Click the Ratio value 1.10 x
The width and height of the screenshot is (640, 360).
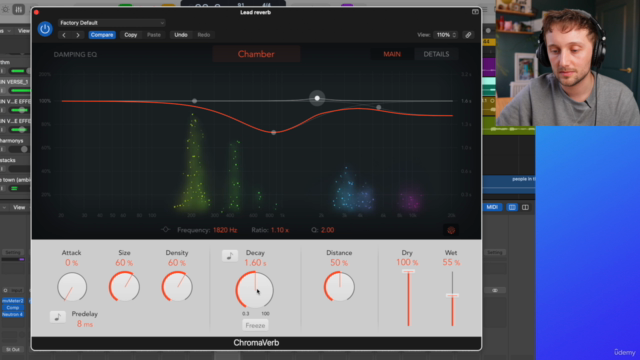click(x=280, y=230)
